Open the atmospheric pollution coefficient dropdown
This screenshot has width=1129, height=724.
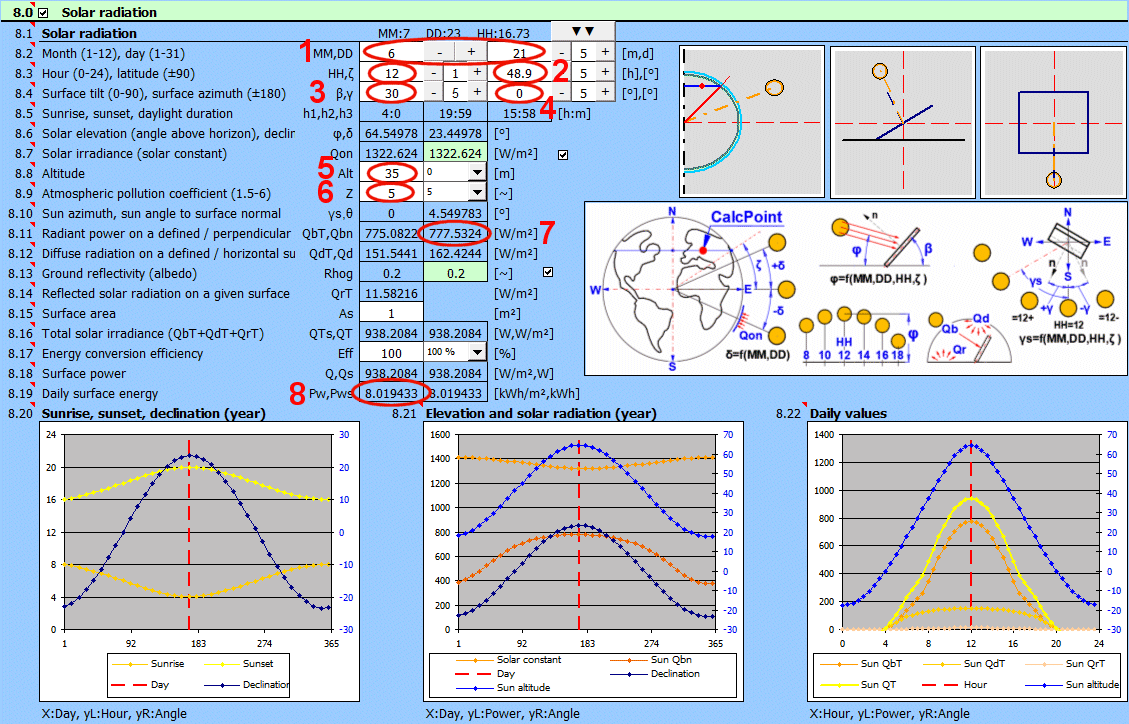coord(476,193)
